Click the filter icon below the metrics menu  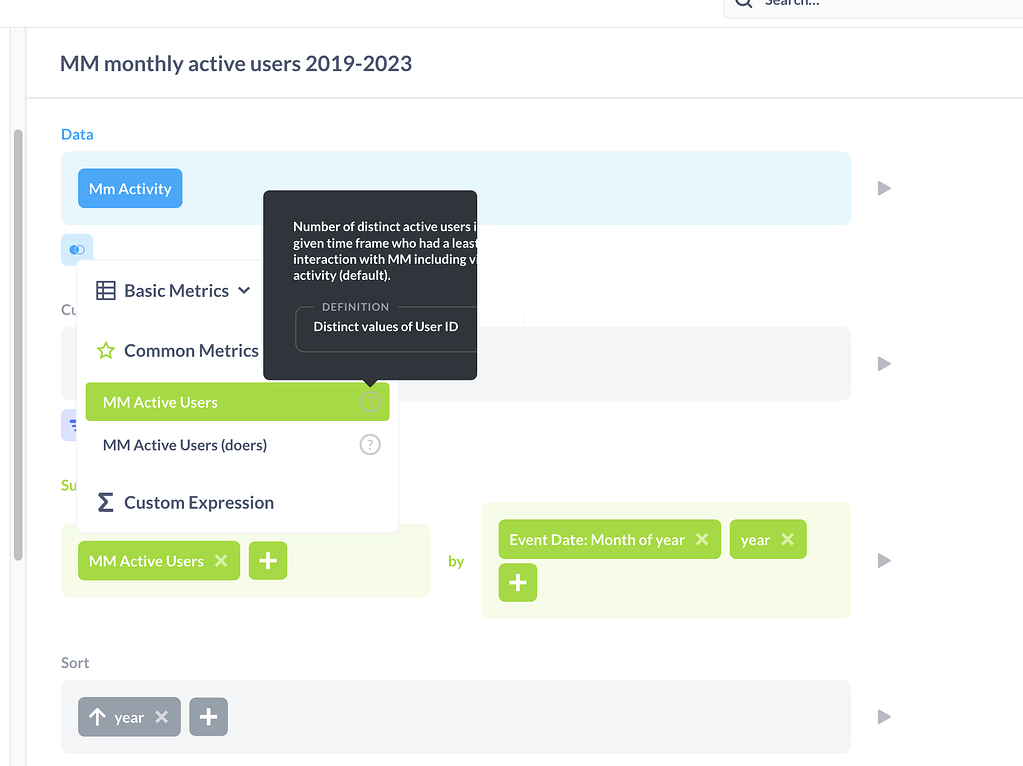point(72,425)
